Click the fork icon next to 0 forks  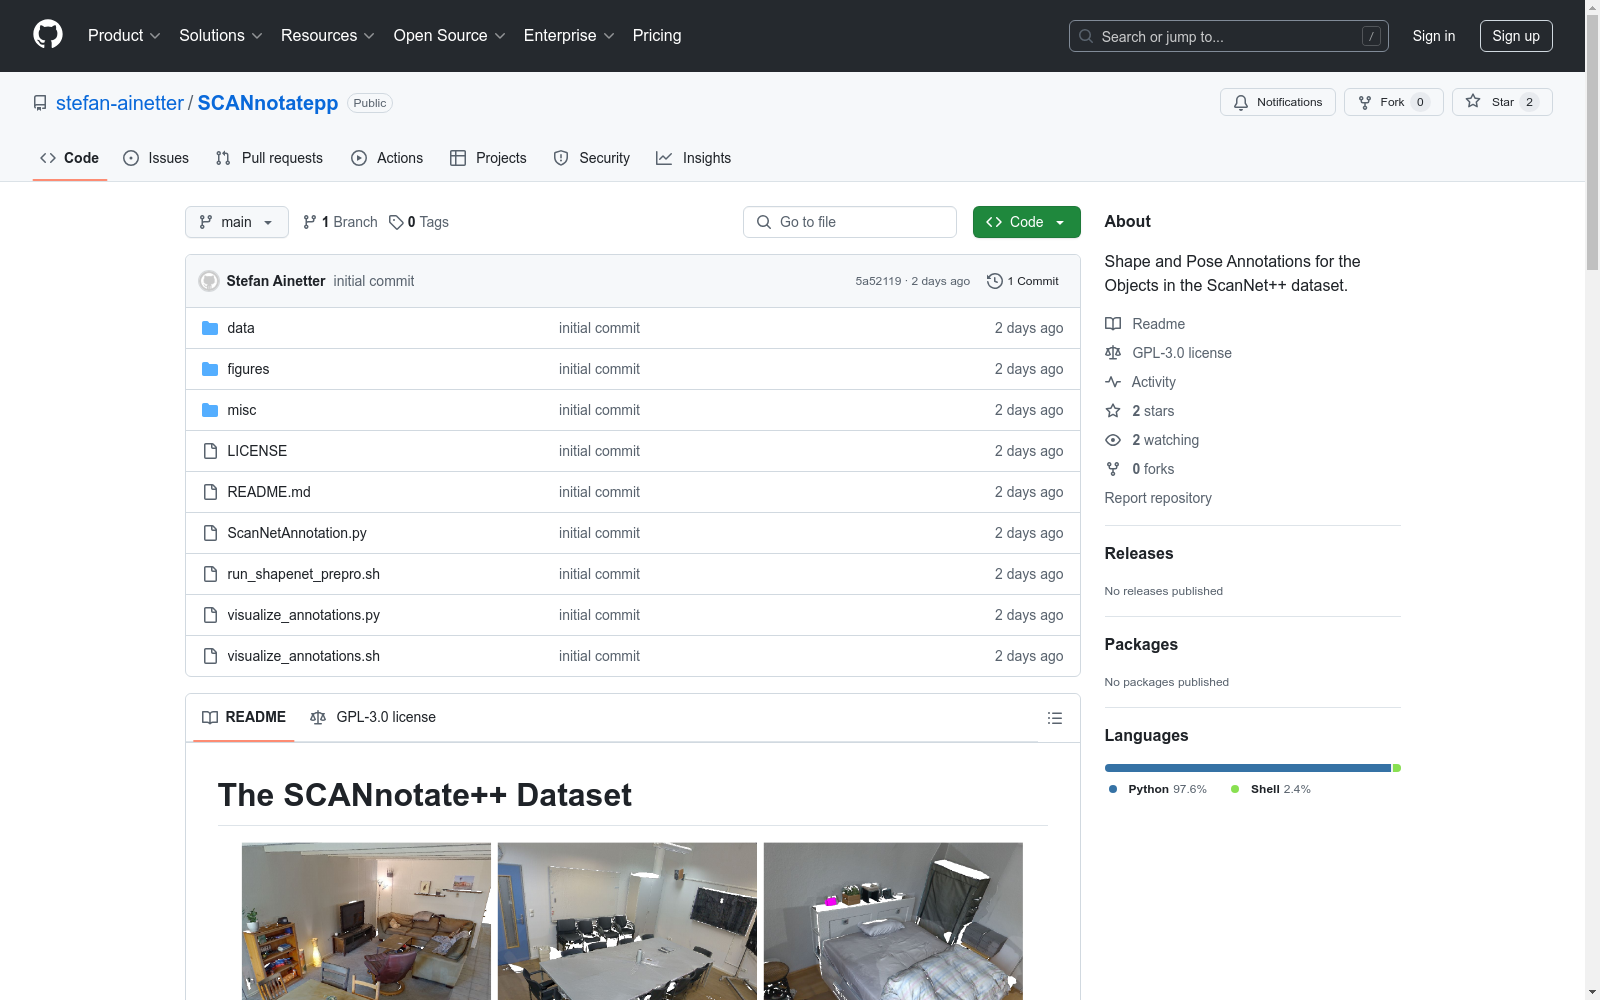(1113, 469)
